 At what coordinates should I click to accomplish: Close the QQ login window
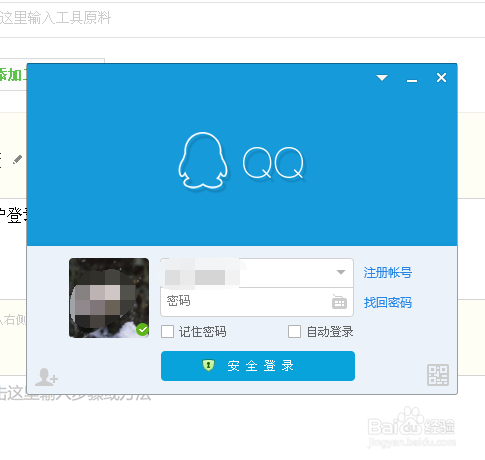441,78
